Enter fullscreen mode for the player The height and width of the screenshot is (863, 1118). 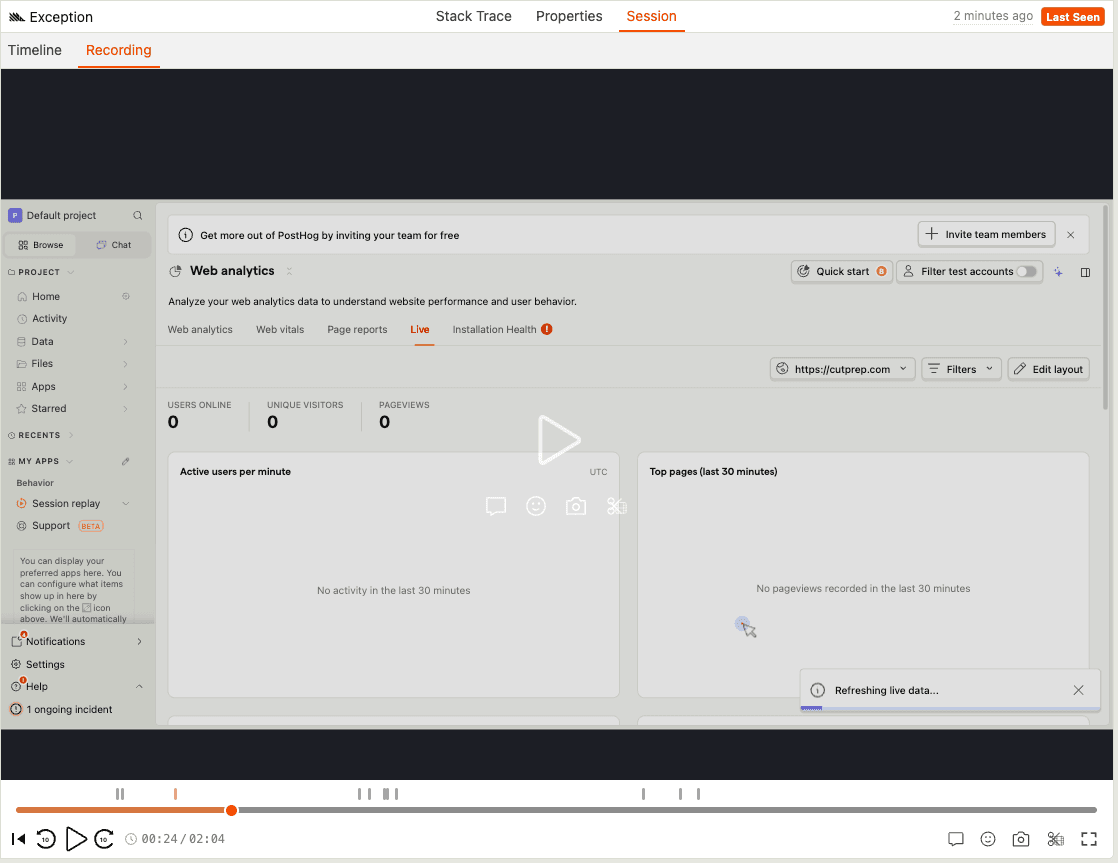tap(1089, 839)
